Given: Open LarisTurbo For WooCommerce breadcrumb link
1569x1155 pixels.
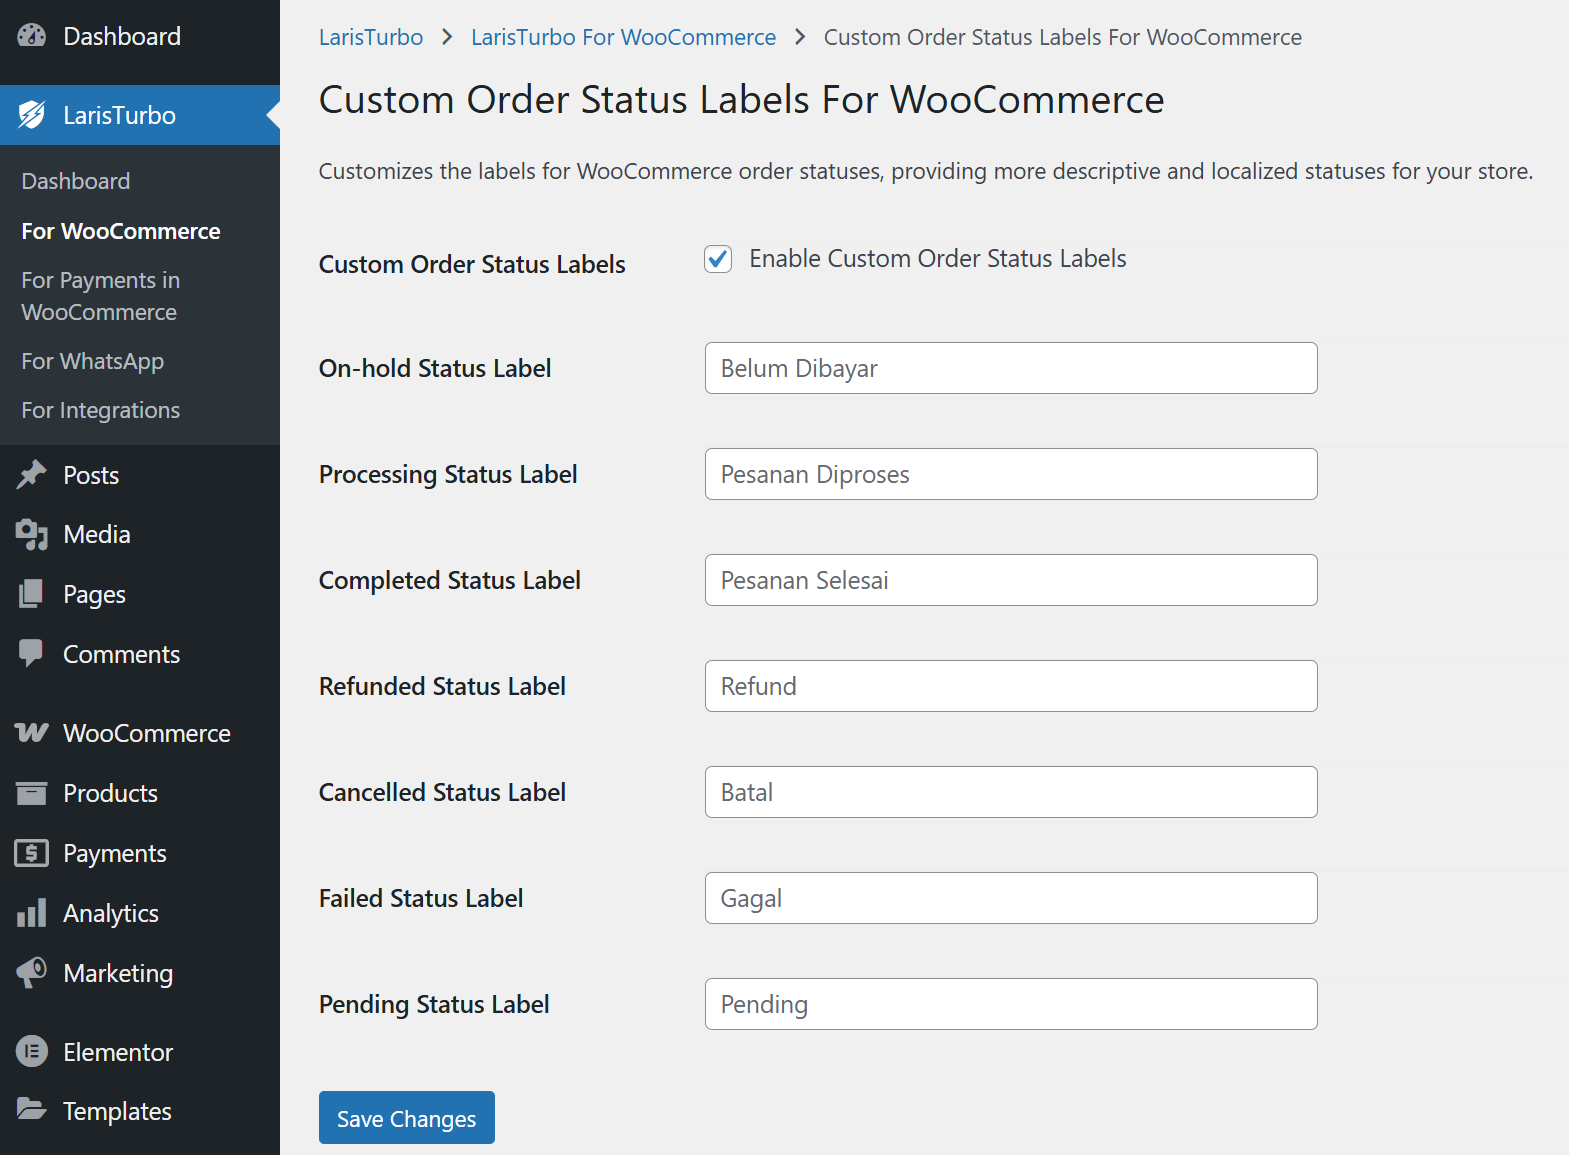Looking at the screenshot, I should point(623,37).
